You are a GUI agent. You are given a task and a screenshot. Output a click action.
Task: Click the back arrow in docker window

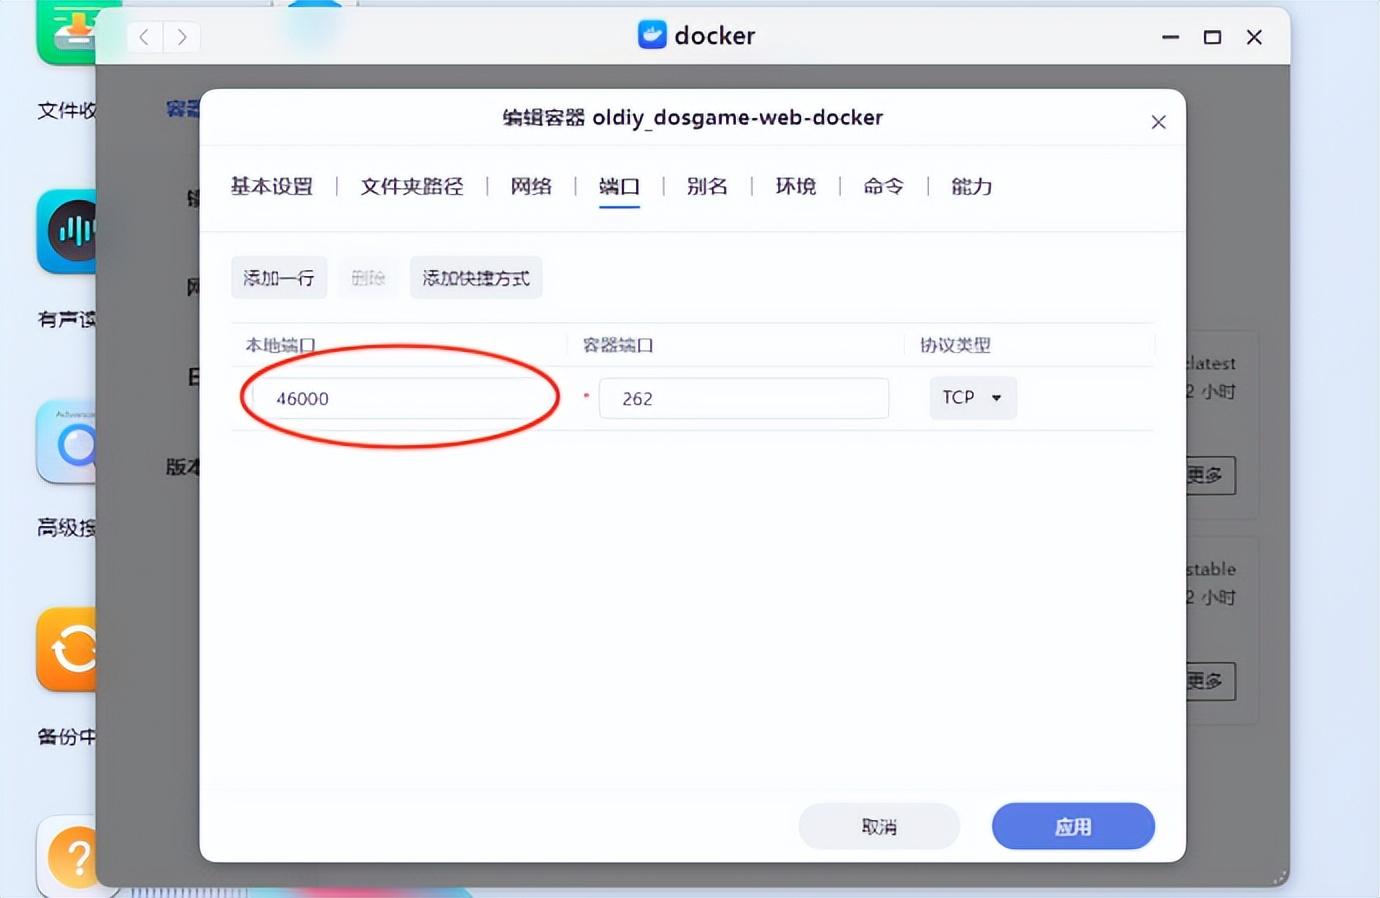point(144,37)
